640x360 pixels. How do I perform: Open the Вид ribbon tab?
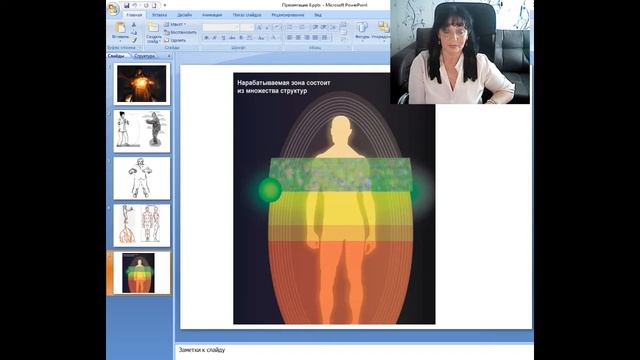(318, 15)
